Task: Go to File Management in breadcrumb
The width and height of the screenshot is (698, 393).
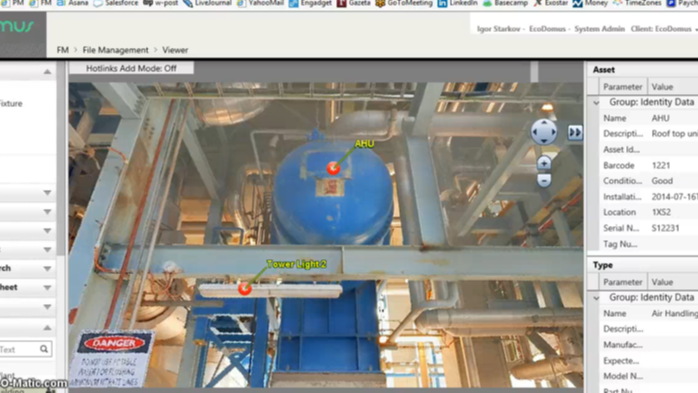Action: point(115,50)
